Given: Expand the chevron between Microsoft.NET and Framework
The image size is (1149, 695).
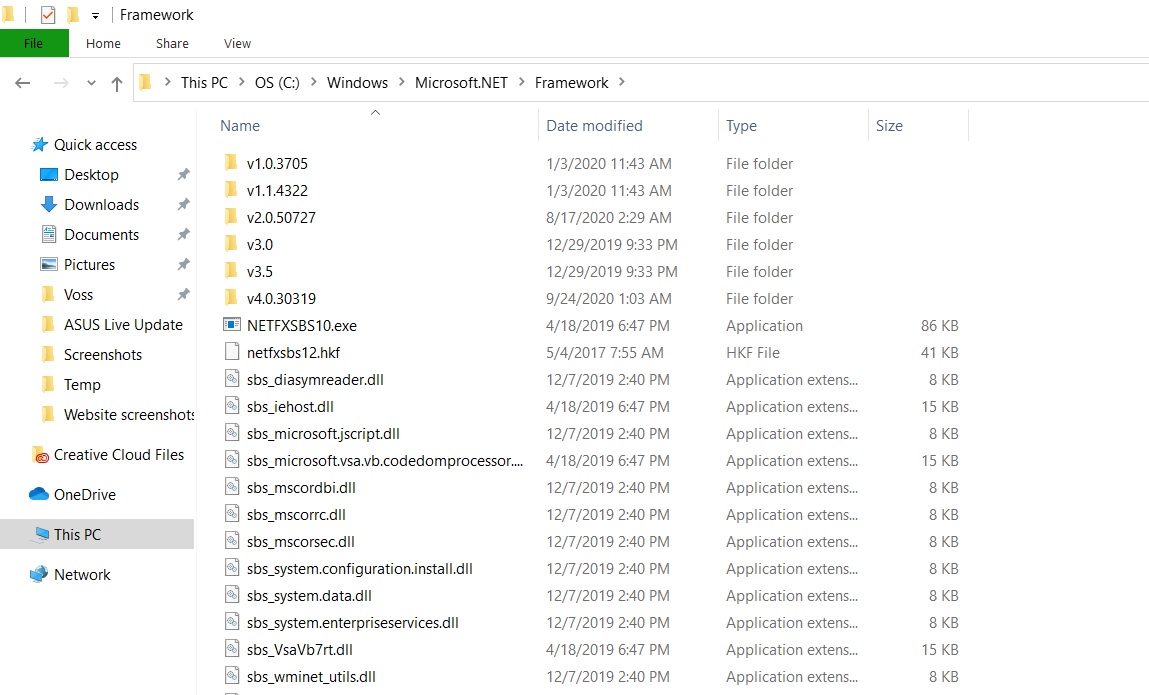Looking at the screenshot, I should 521,82.
